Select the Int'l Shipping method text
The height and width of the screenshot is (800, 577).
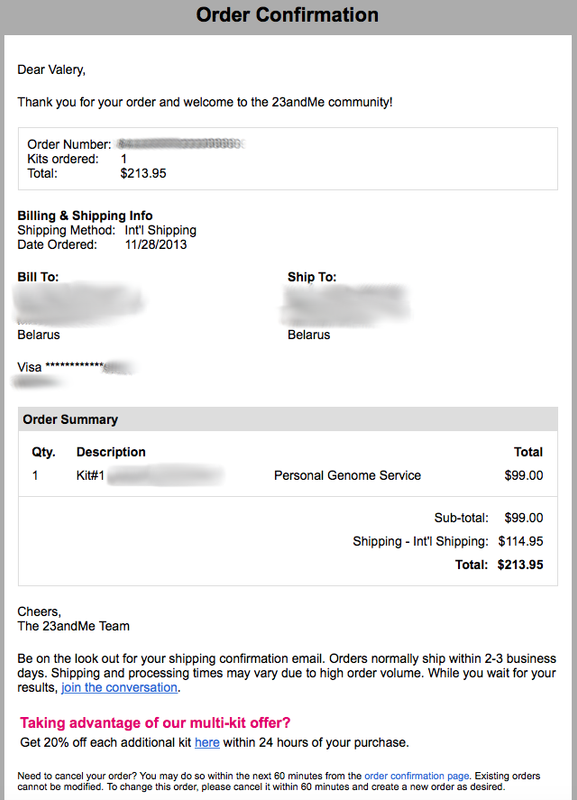161,230
